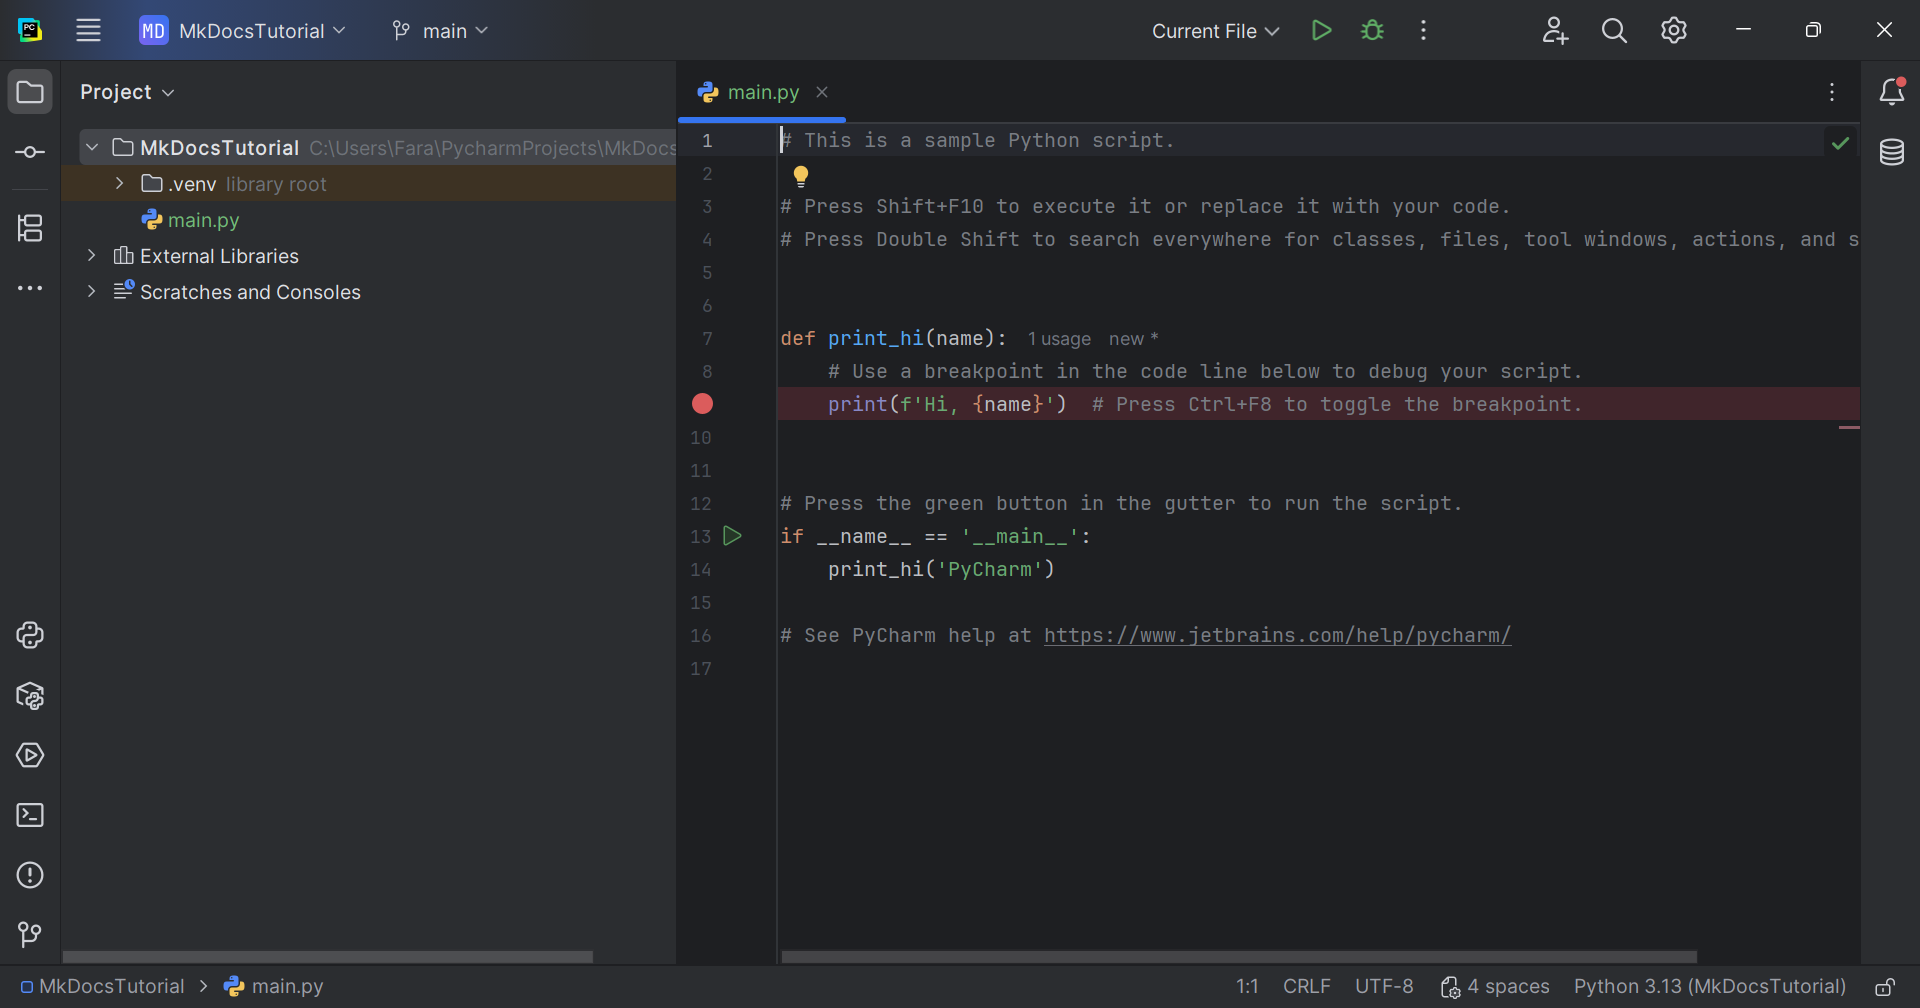Screen dimensions: 1920x1008
Task: Open the Database tool window
Action: pyautogui.click(x=1893, y=152)
